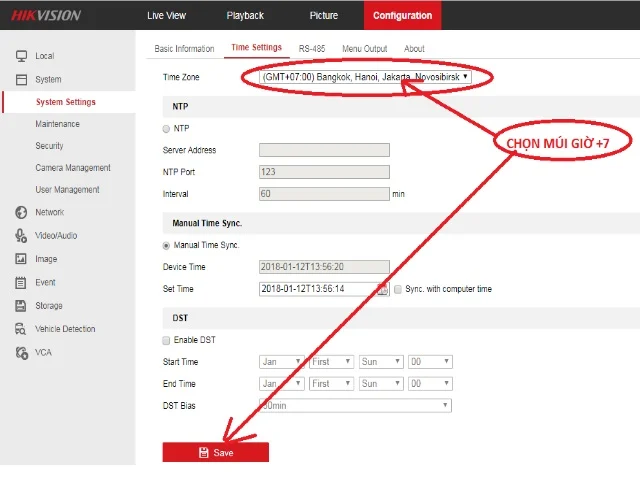Select Time Settings tab
This screenshot has height=480, width=640.
pos(256,48)
